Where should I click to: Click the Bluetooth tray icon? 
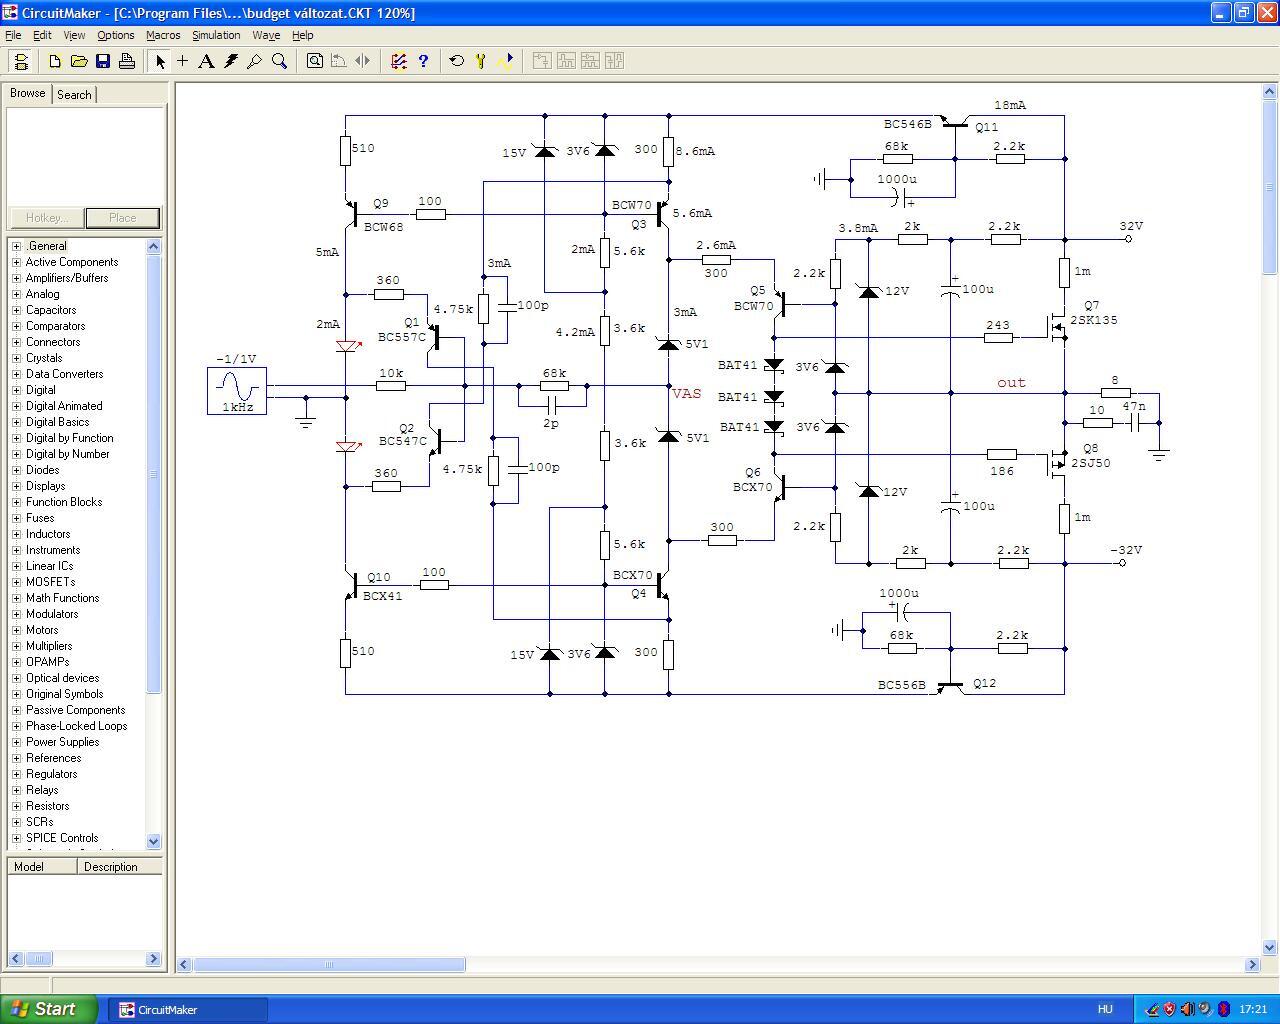pyautogui.click(x=1223, y=1010)
